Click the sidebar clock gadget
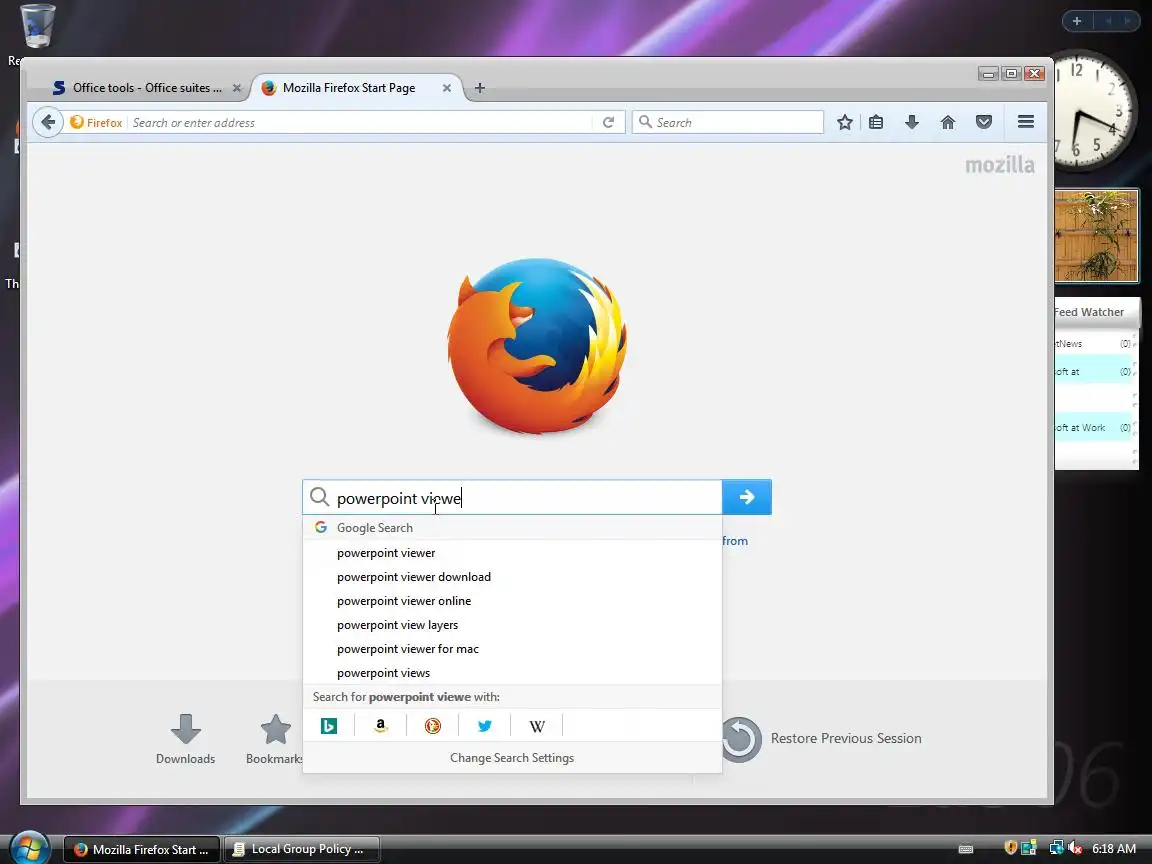 (x=1095, y=110)
